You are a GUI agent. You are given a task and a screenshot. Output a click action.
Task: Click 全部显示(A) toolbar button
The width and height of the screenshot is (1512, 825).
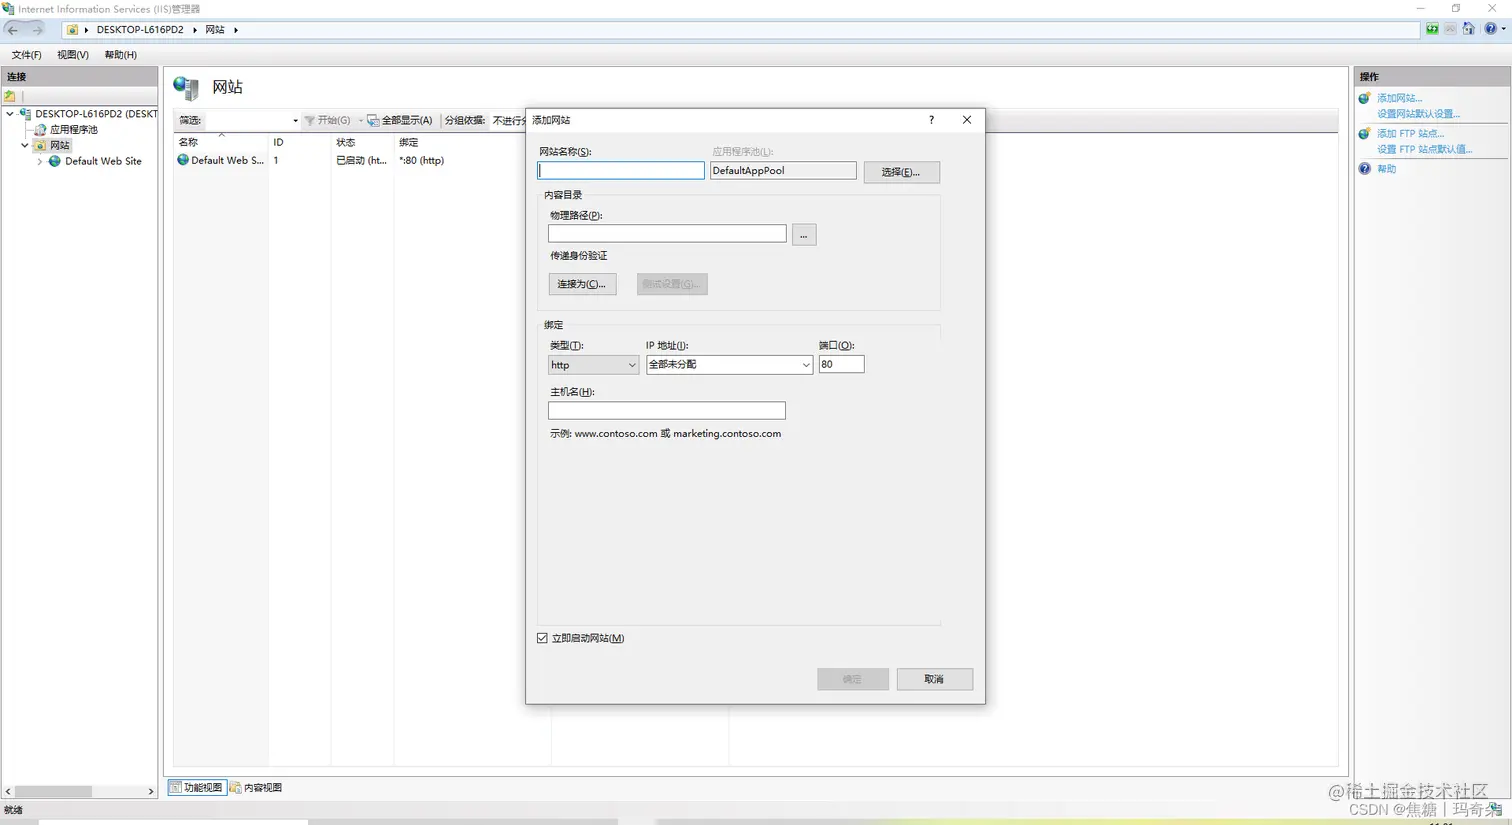click(x=400, y=121)
